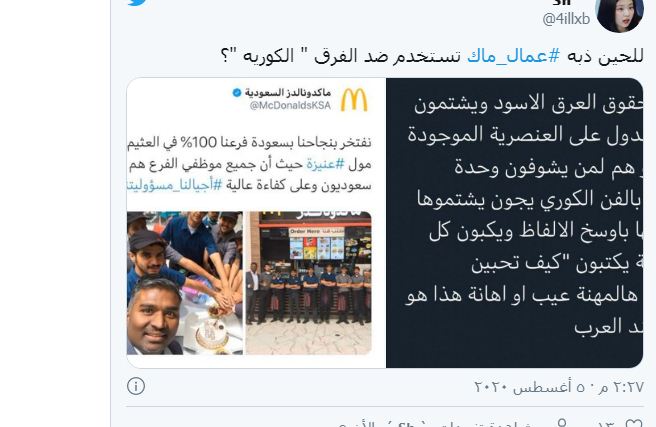Click the ماكدونالدز السعودية account name
This screenshot has width=656, height=427.
288,92
